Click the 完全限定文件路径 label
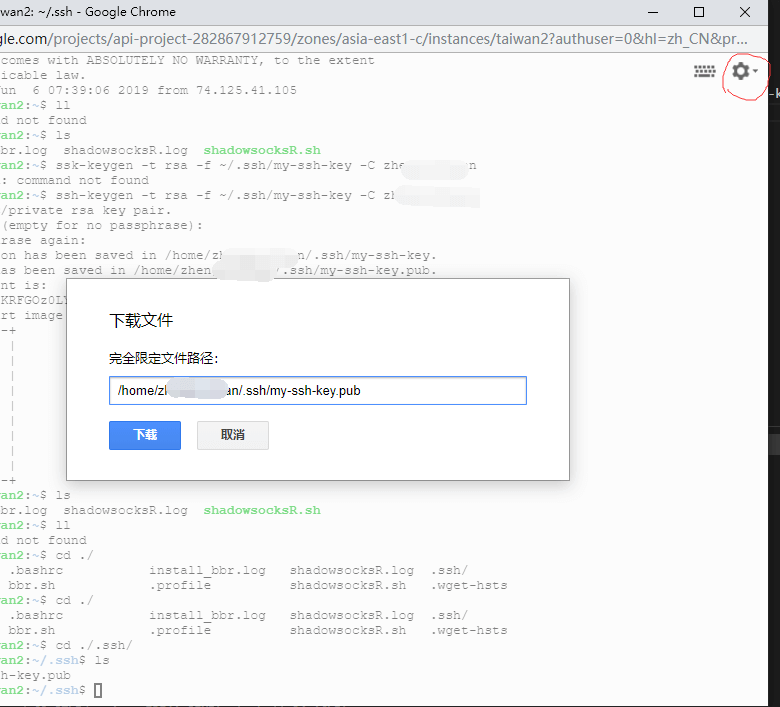The image size is (780, 707). coord(164,358)
